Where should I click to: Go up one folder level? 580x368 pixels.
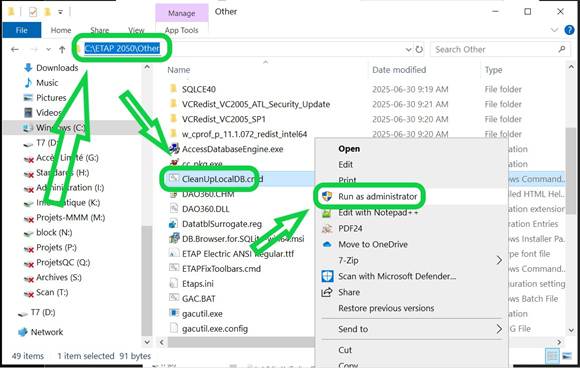pos(62,49)
